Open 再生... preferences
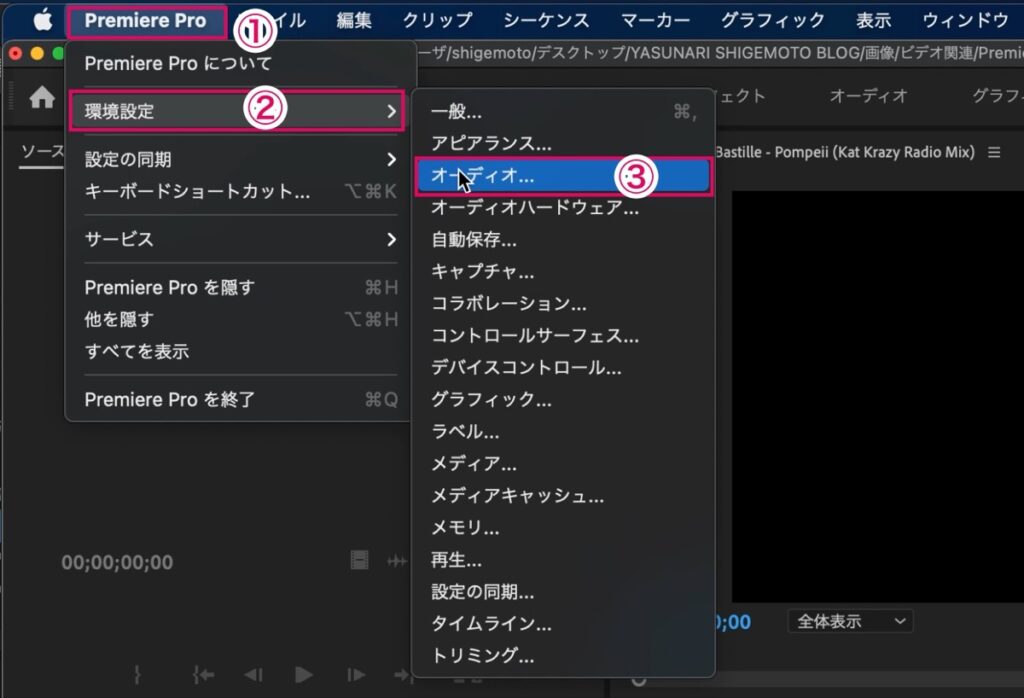This screenshot has height=698, width=1024. coord(564,560)
